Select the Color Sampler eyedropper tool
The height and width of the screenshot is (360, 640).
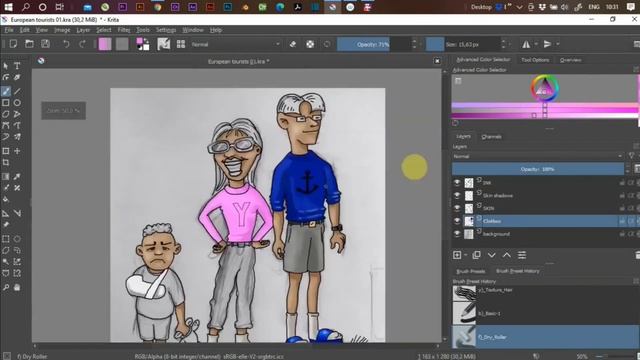[x=17, y=177]
